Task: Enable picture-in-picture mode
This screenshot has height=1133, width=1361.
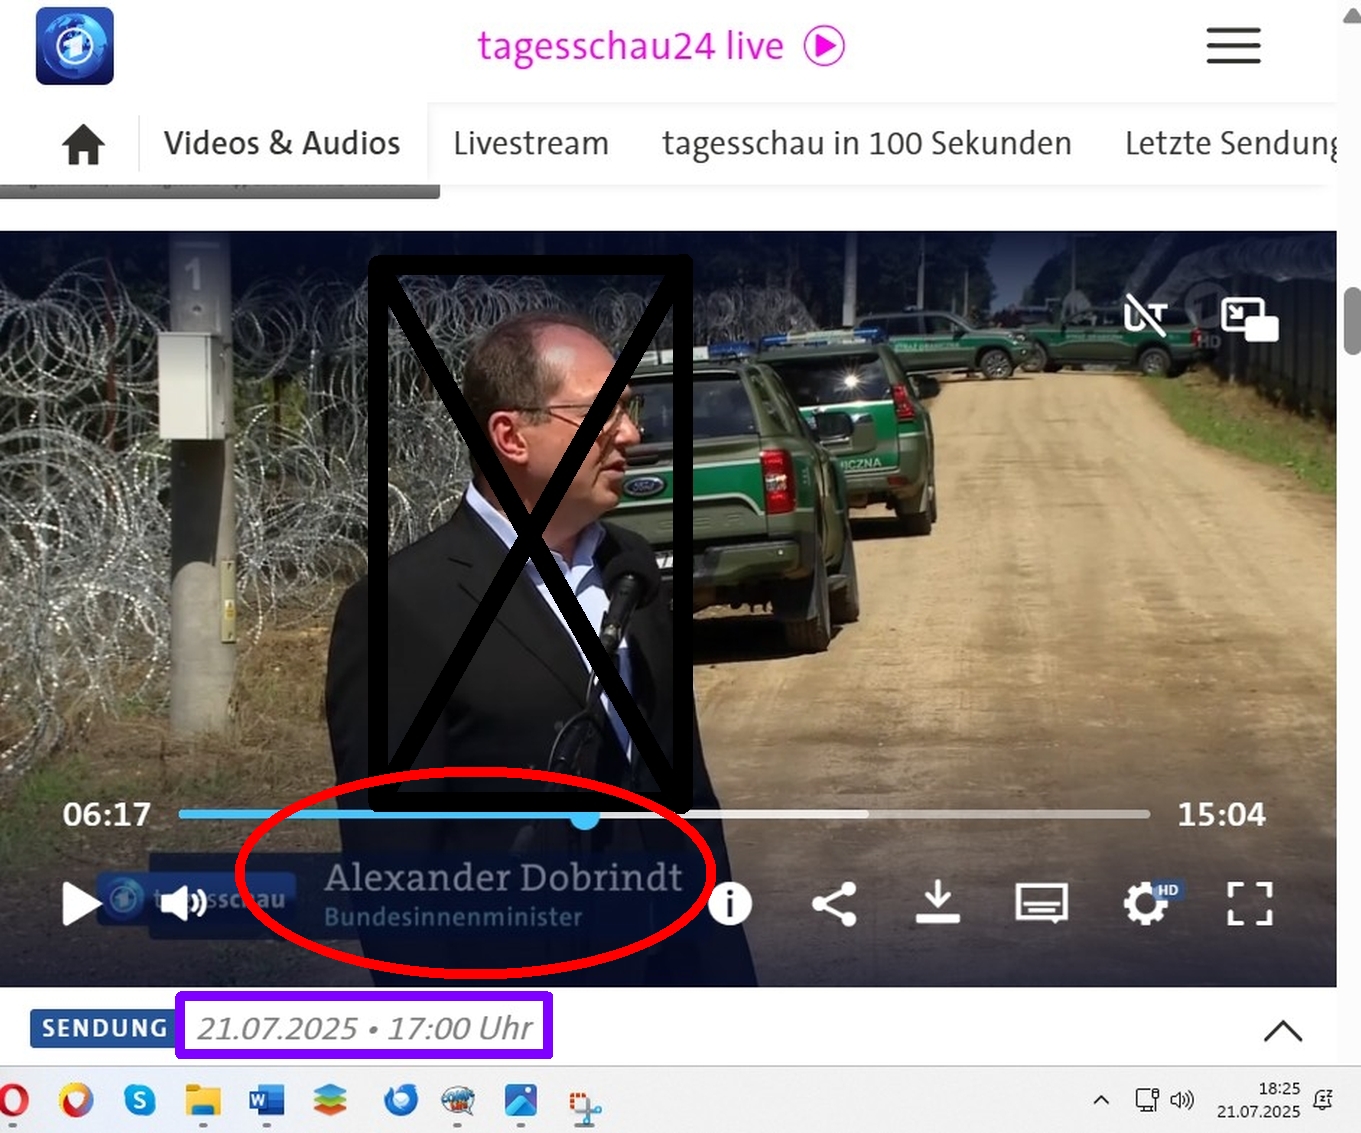Action: tap(1249, 319)
